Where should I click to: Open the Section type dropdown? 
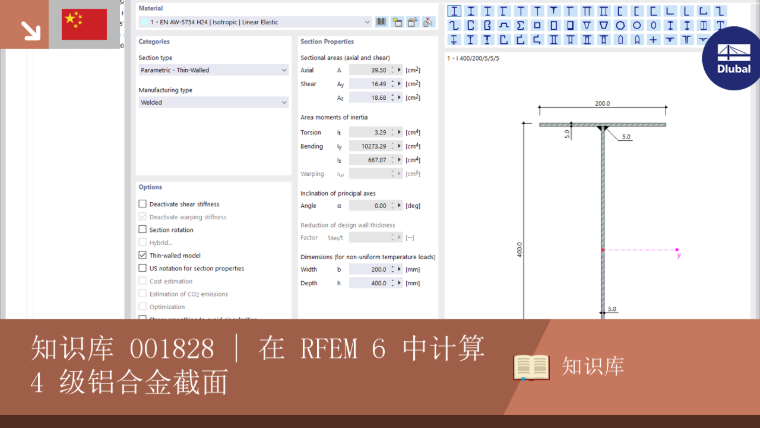click(213, 70)
